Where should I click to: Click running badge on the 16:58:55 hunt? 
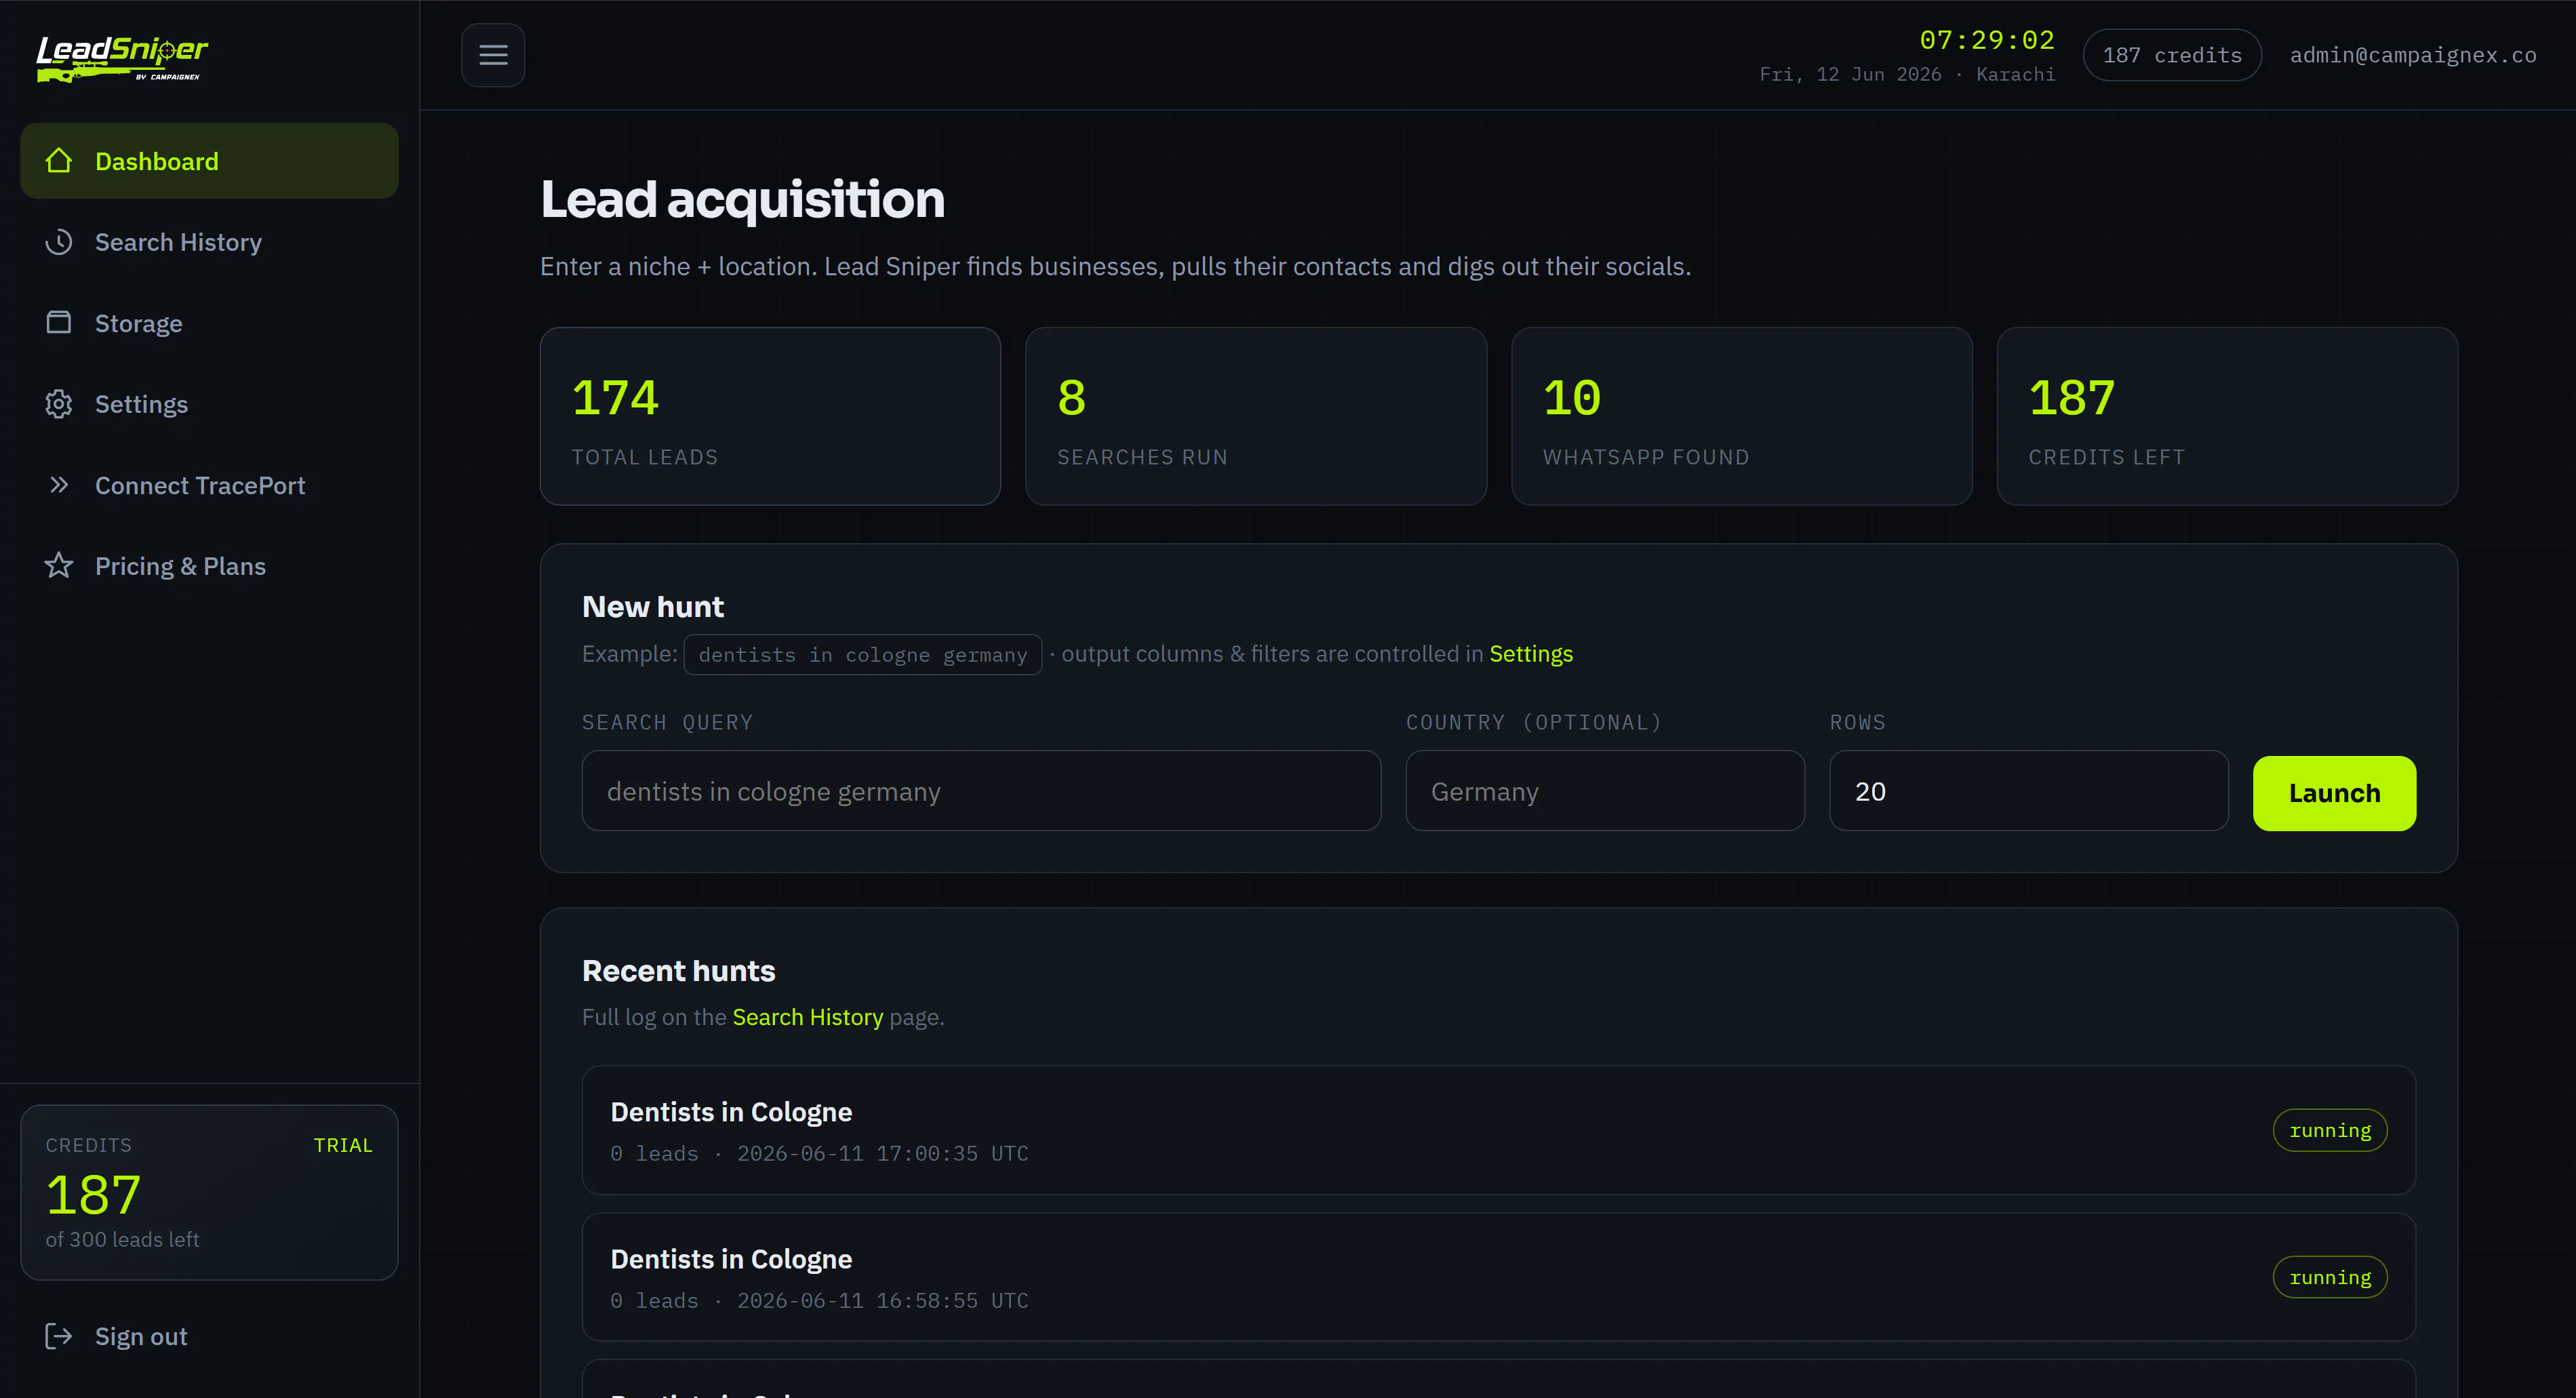click(2330, 1277)
